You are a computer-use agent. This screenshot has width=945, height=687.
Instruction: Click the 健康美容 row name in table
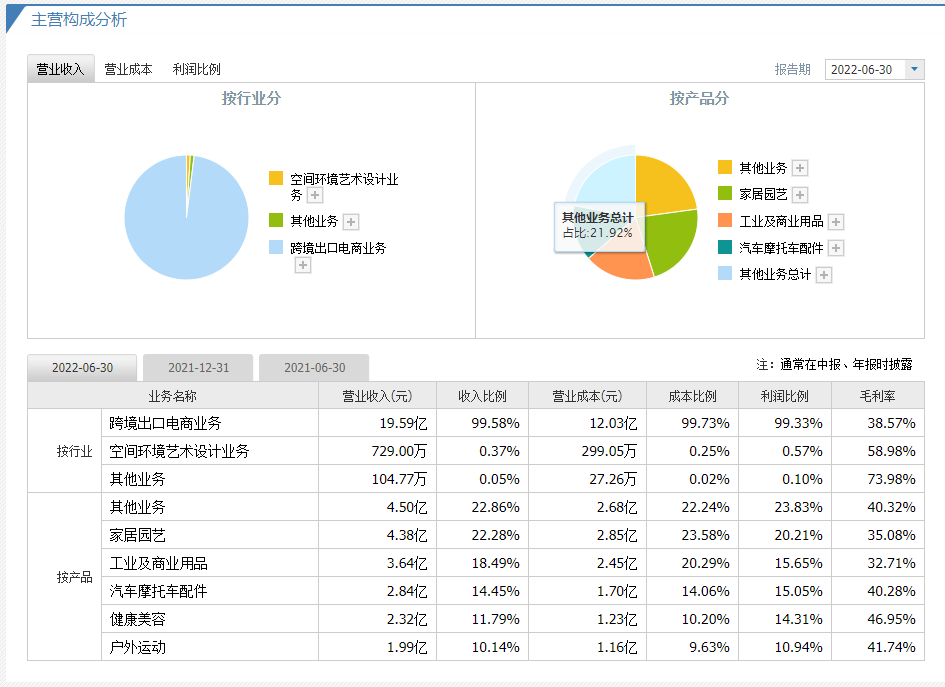point(138,619)
